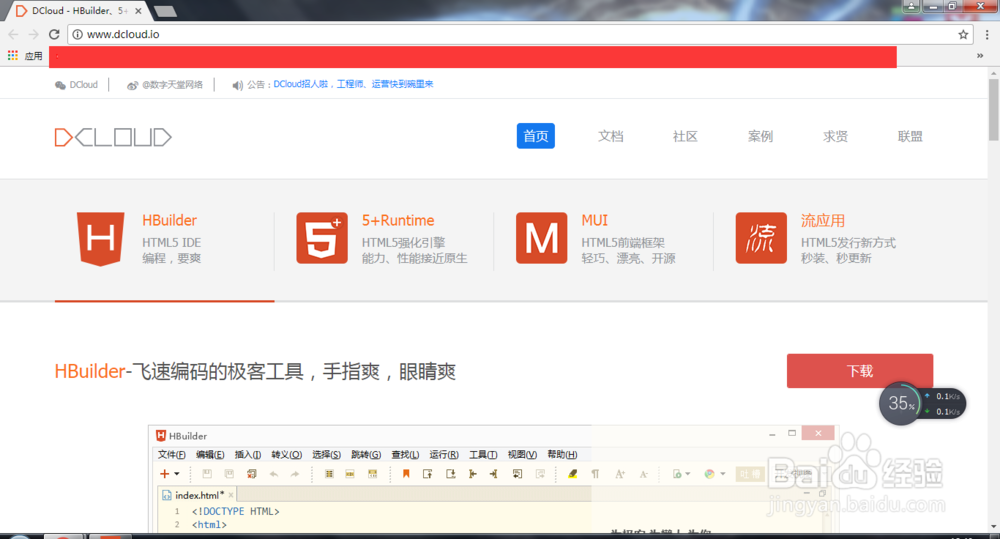Screen dimensions: 1000x539
Task: Open the 联盟 navigation tab
Action: [x=910, y=136]
